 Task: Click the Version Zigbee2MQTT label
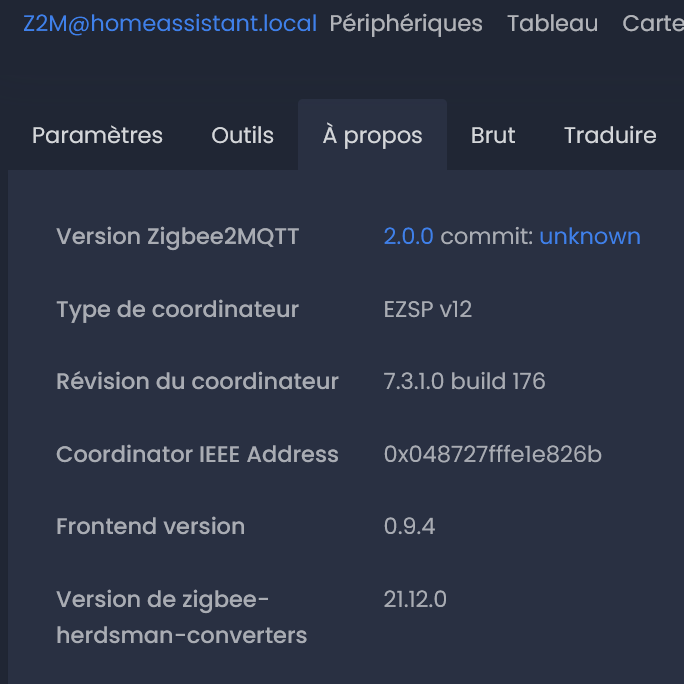coord(177,237)
